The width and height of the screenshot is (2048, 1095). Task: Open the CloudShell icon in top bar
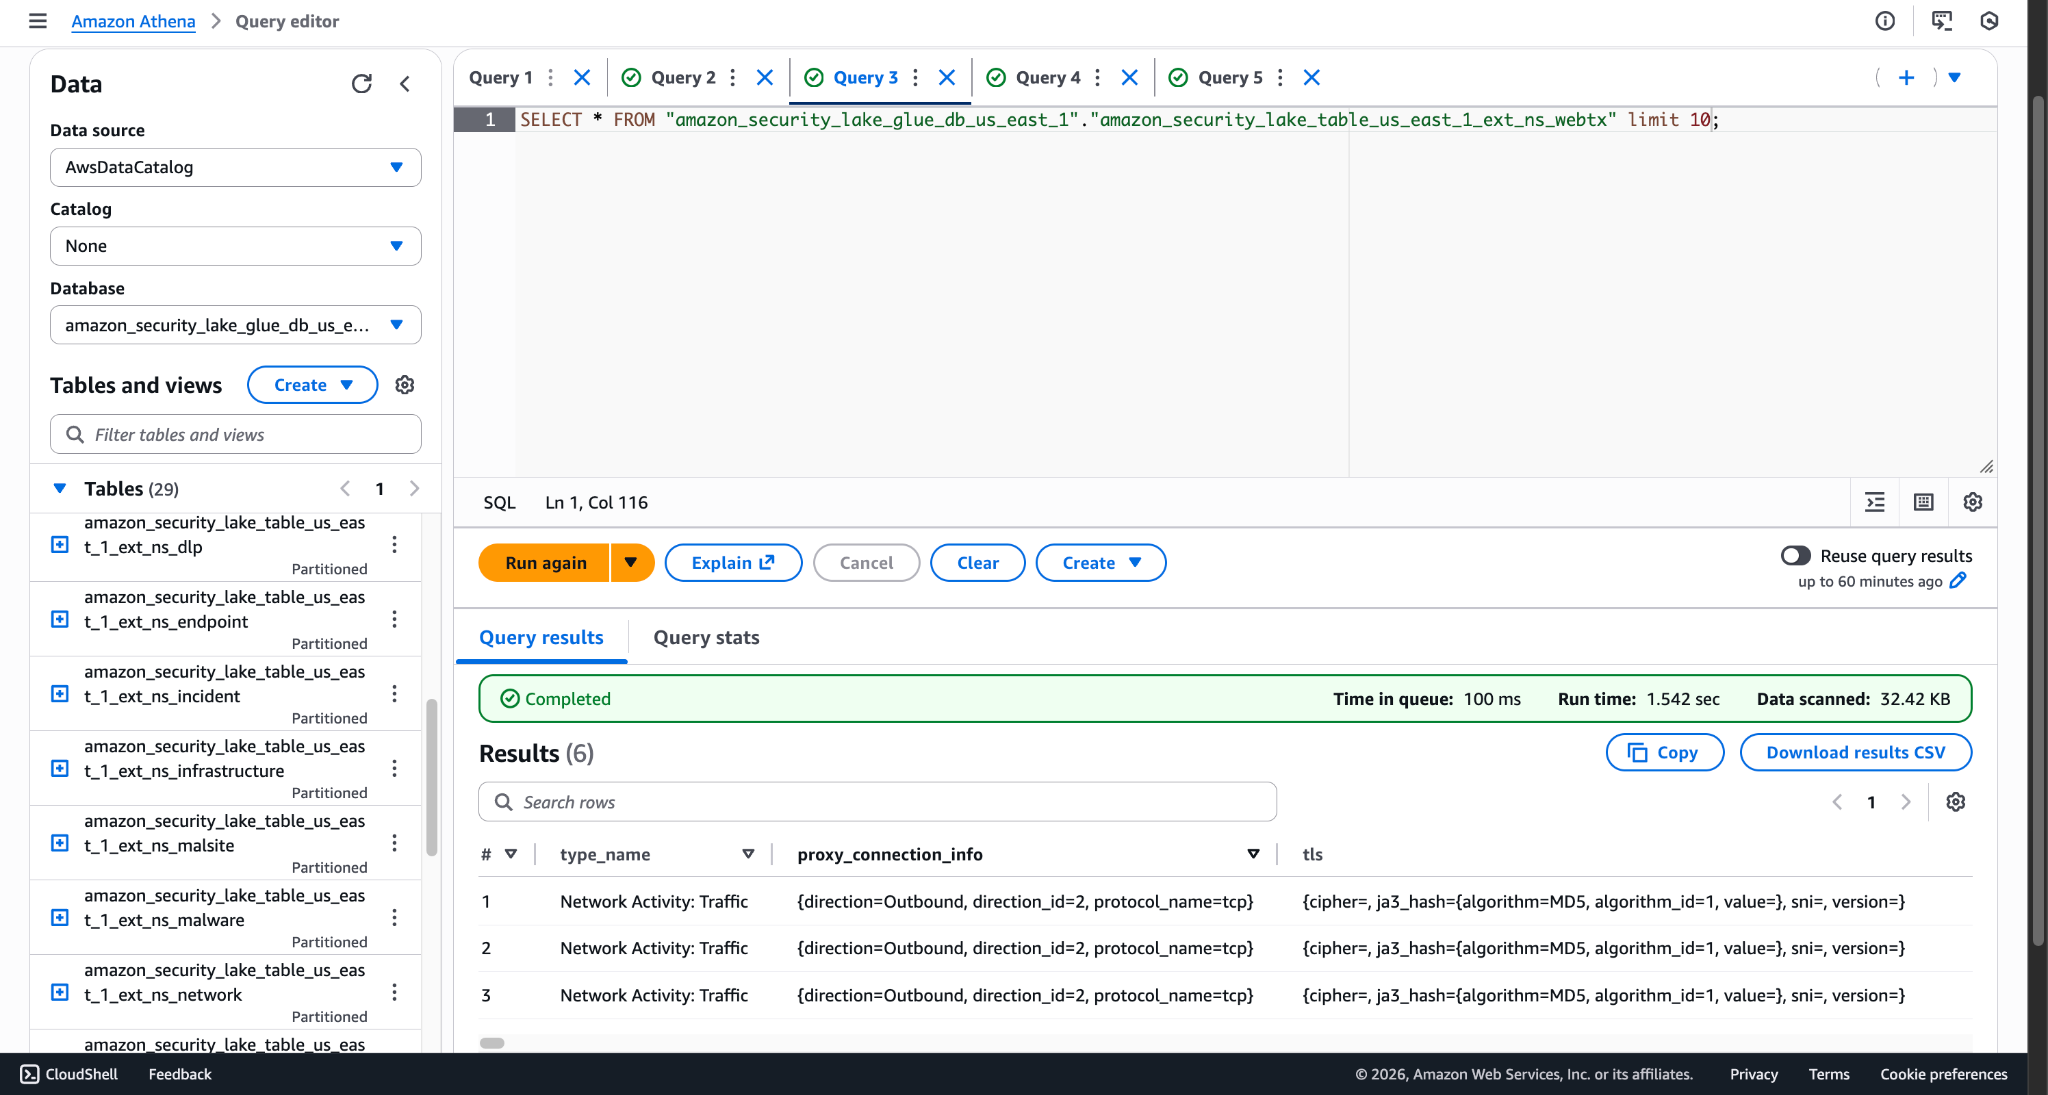[1942, 21]
